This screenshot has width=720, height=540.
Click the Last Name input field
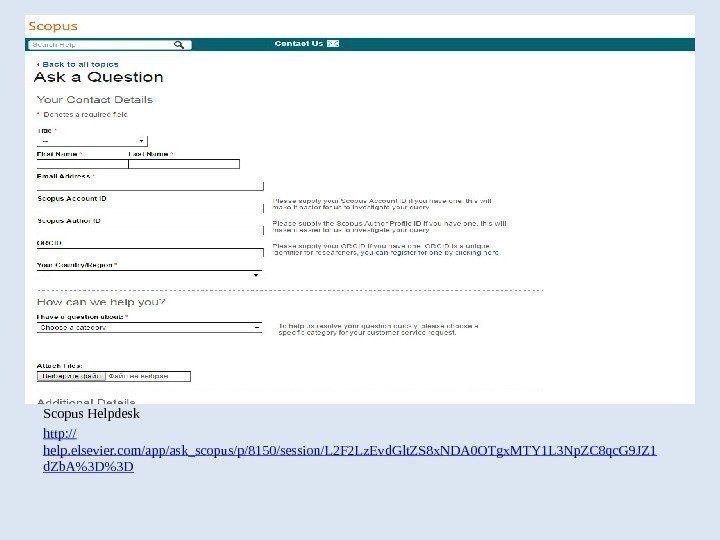(x=184, y=164)
